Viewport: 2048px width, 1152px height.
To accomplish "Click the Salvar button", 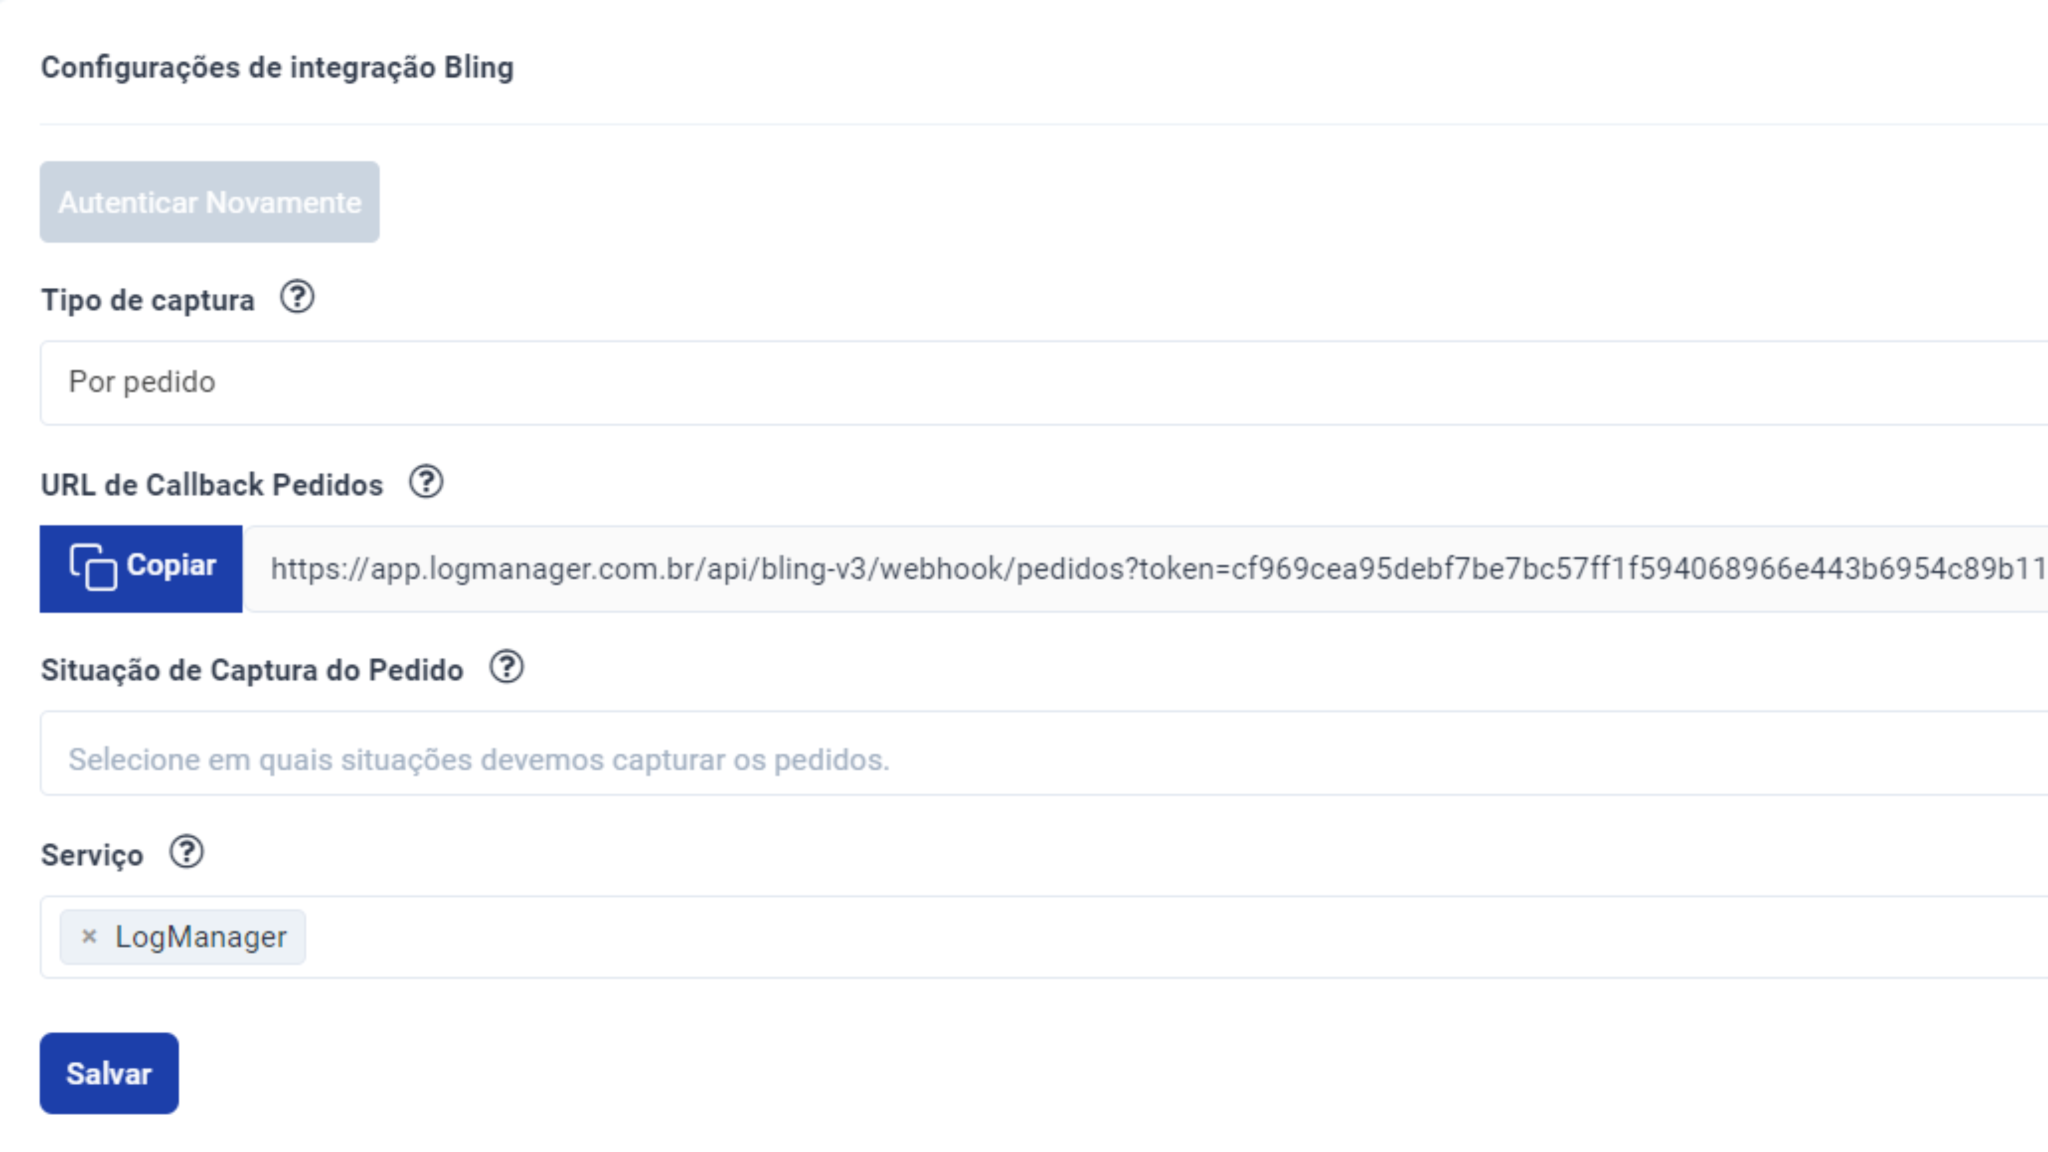I will 108,1072.
